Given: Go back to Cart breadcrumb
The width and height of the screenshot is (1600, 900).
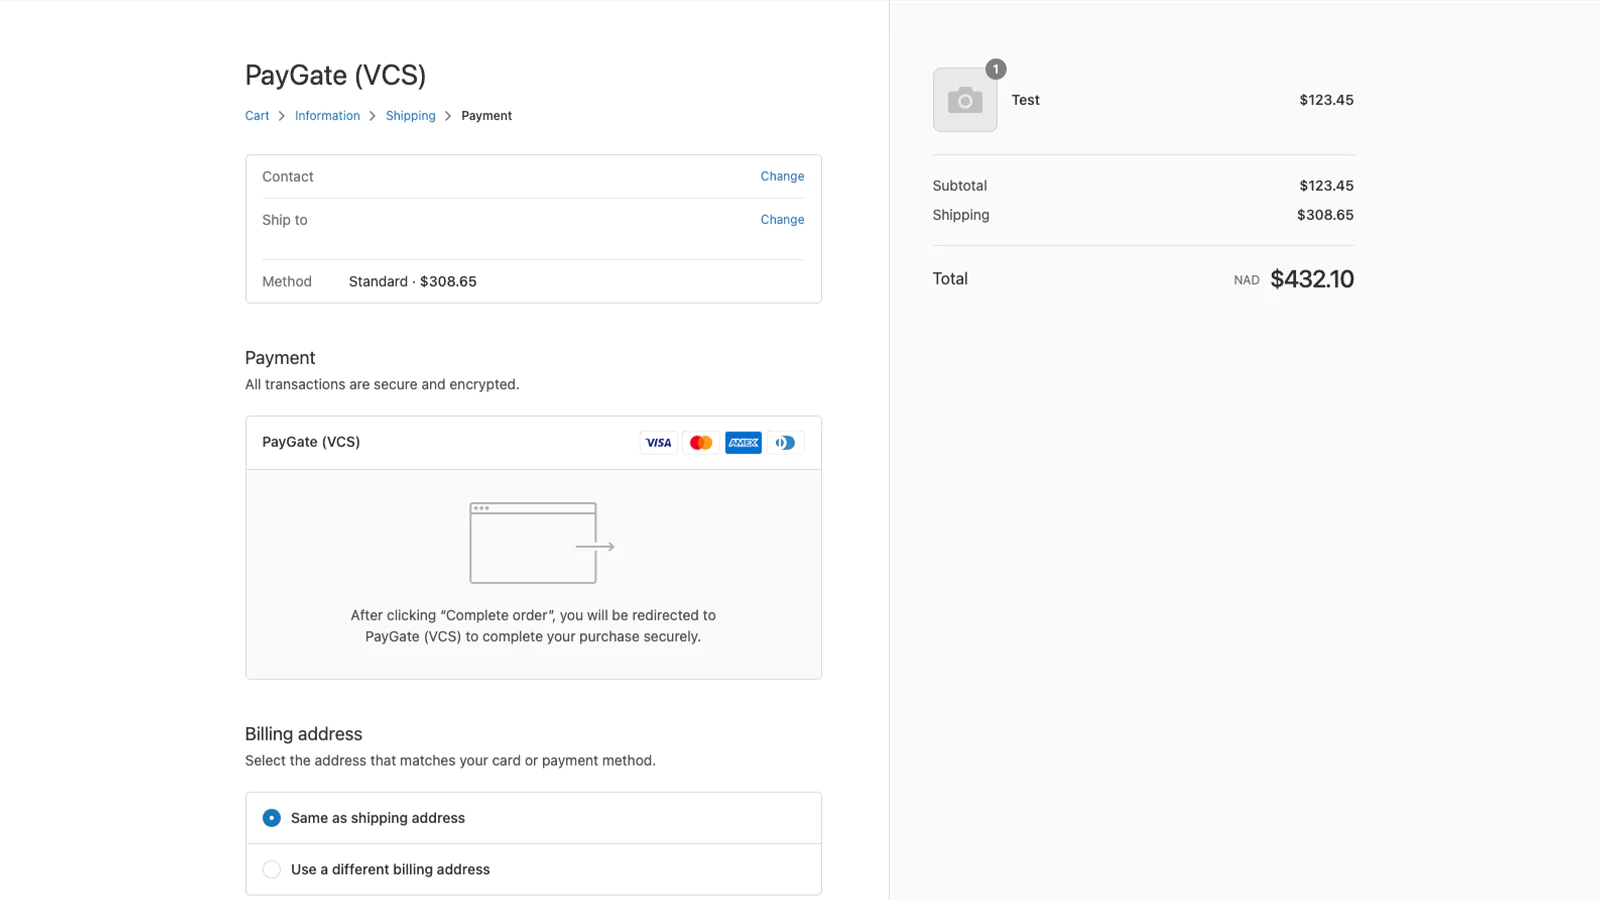Looking at the screenshot, I should point(257,116).
